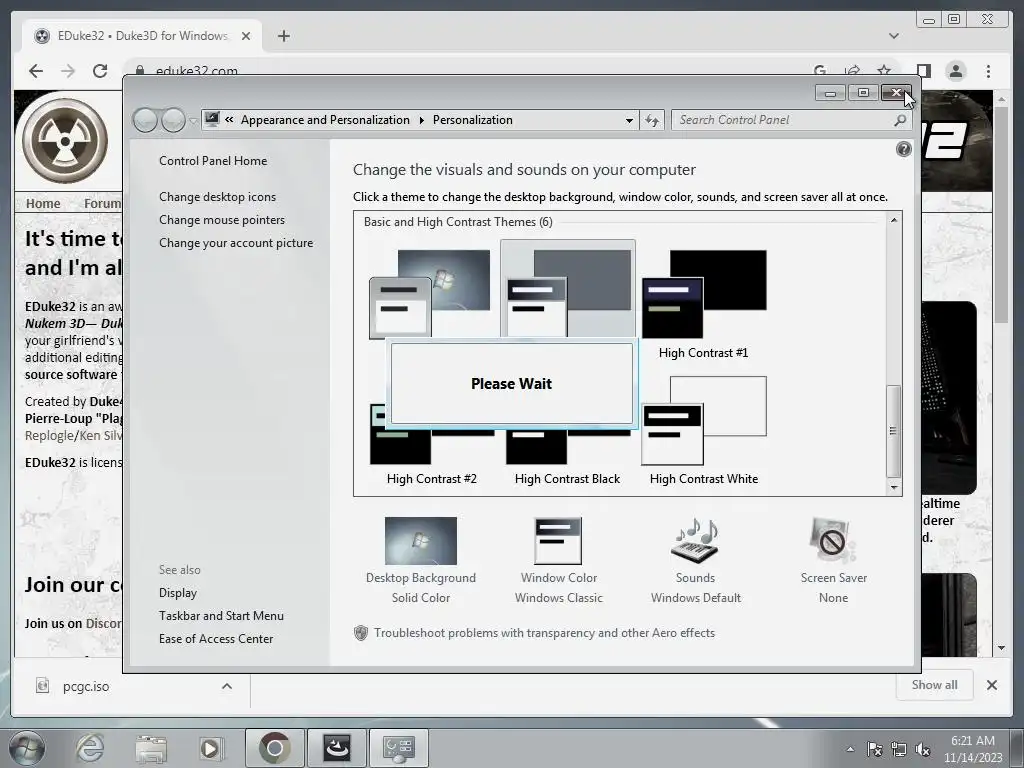Open Change mouse pointers link
Image resolution: width=1024 pixels, height=768 pixels.
coord(222,219)
